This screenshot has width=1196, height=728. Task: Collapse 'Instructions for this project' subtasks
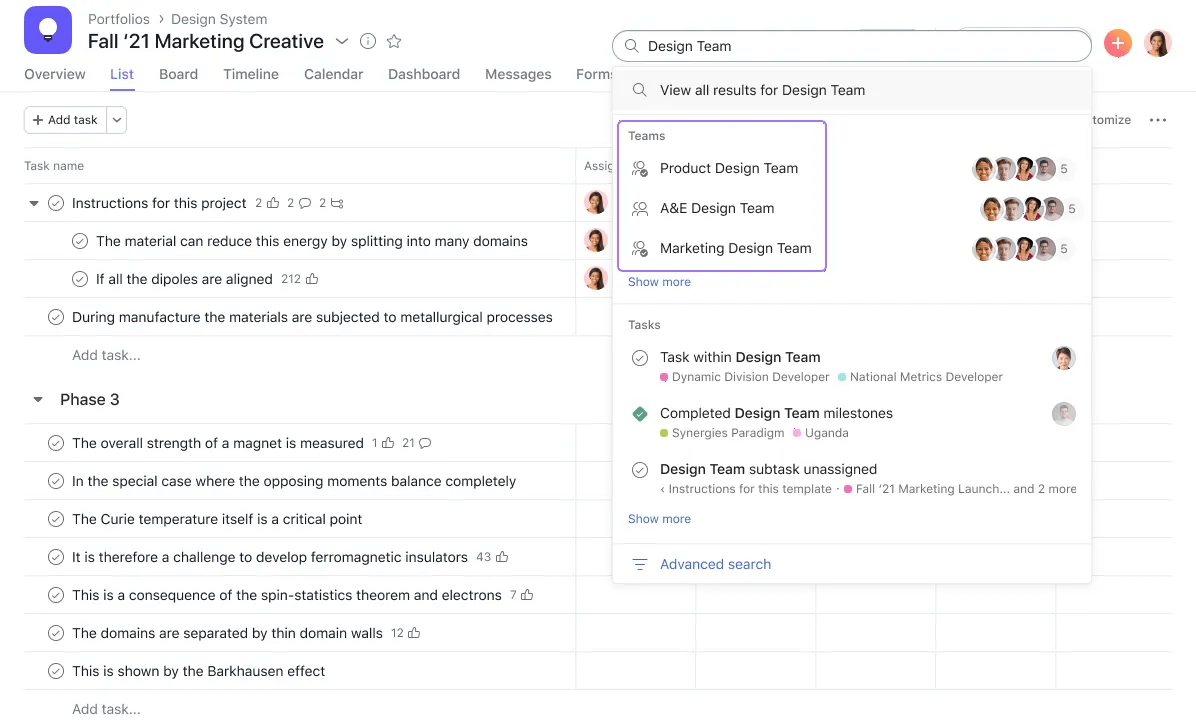point(33,203)
